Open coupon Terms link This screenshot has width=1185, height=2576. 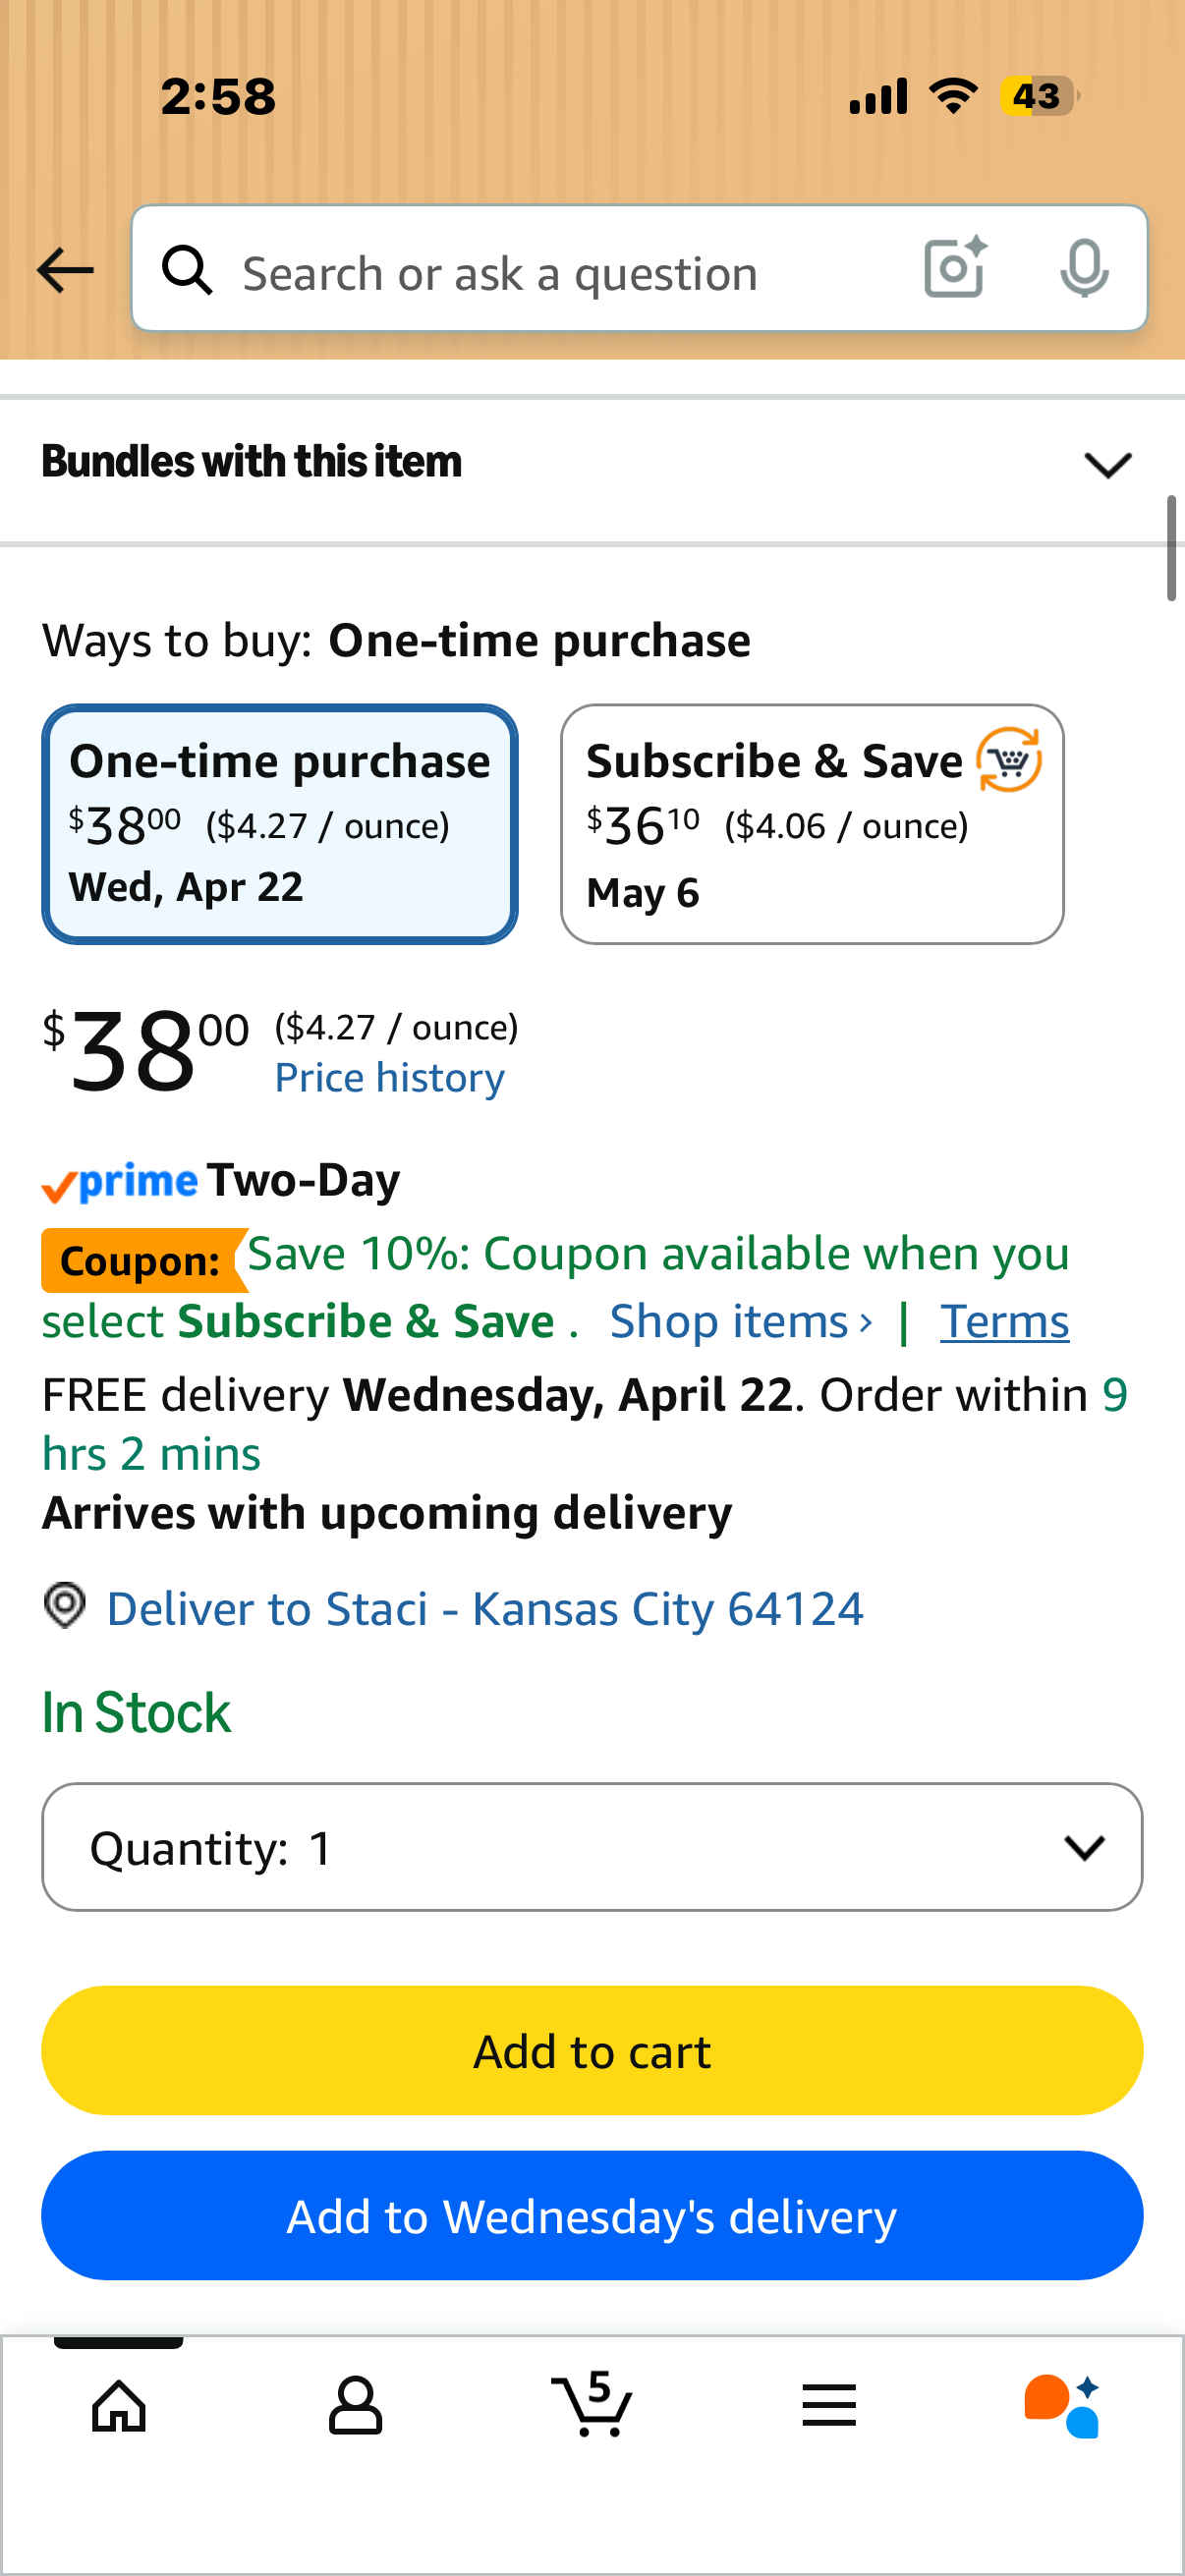pos(1004,1322)
